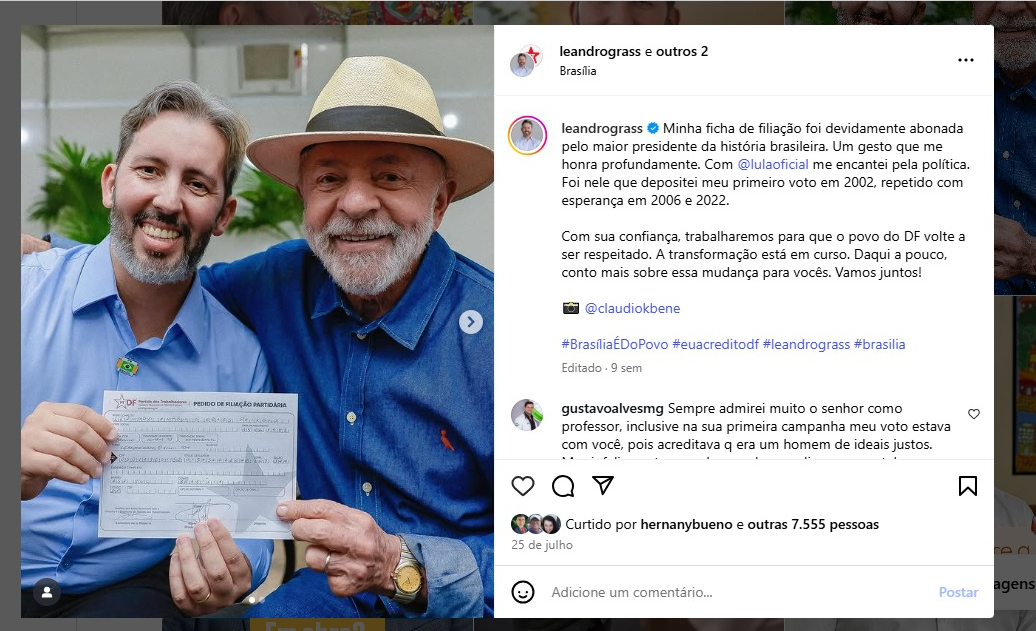
Task: Open the @claudiokbene photographer link
Action: pos(632,309)
